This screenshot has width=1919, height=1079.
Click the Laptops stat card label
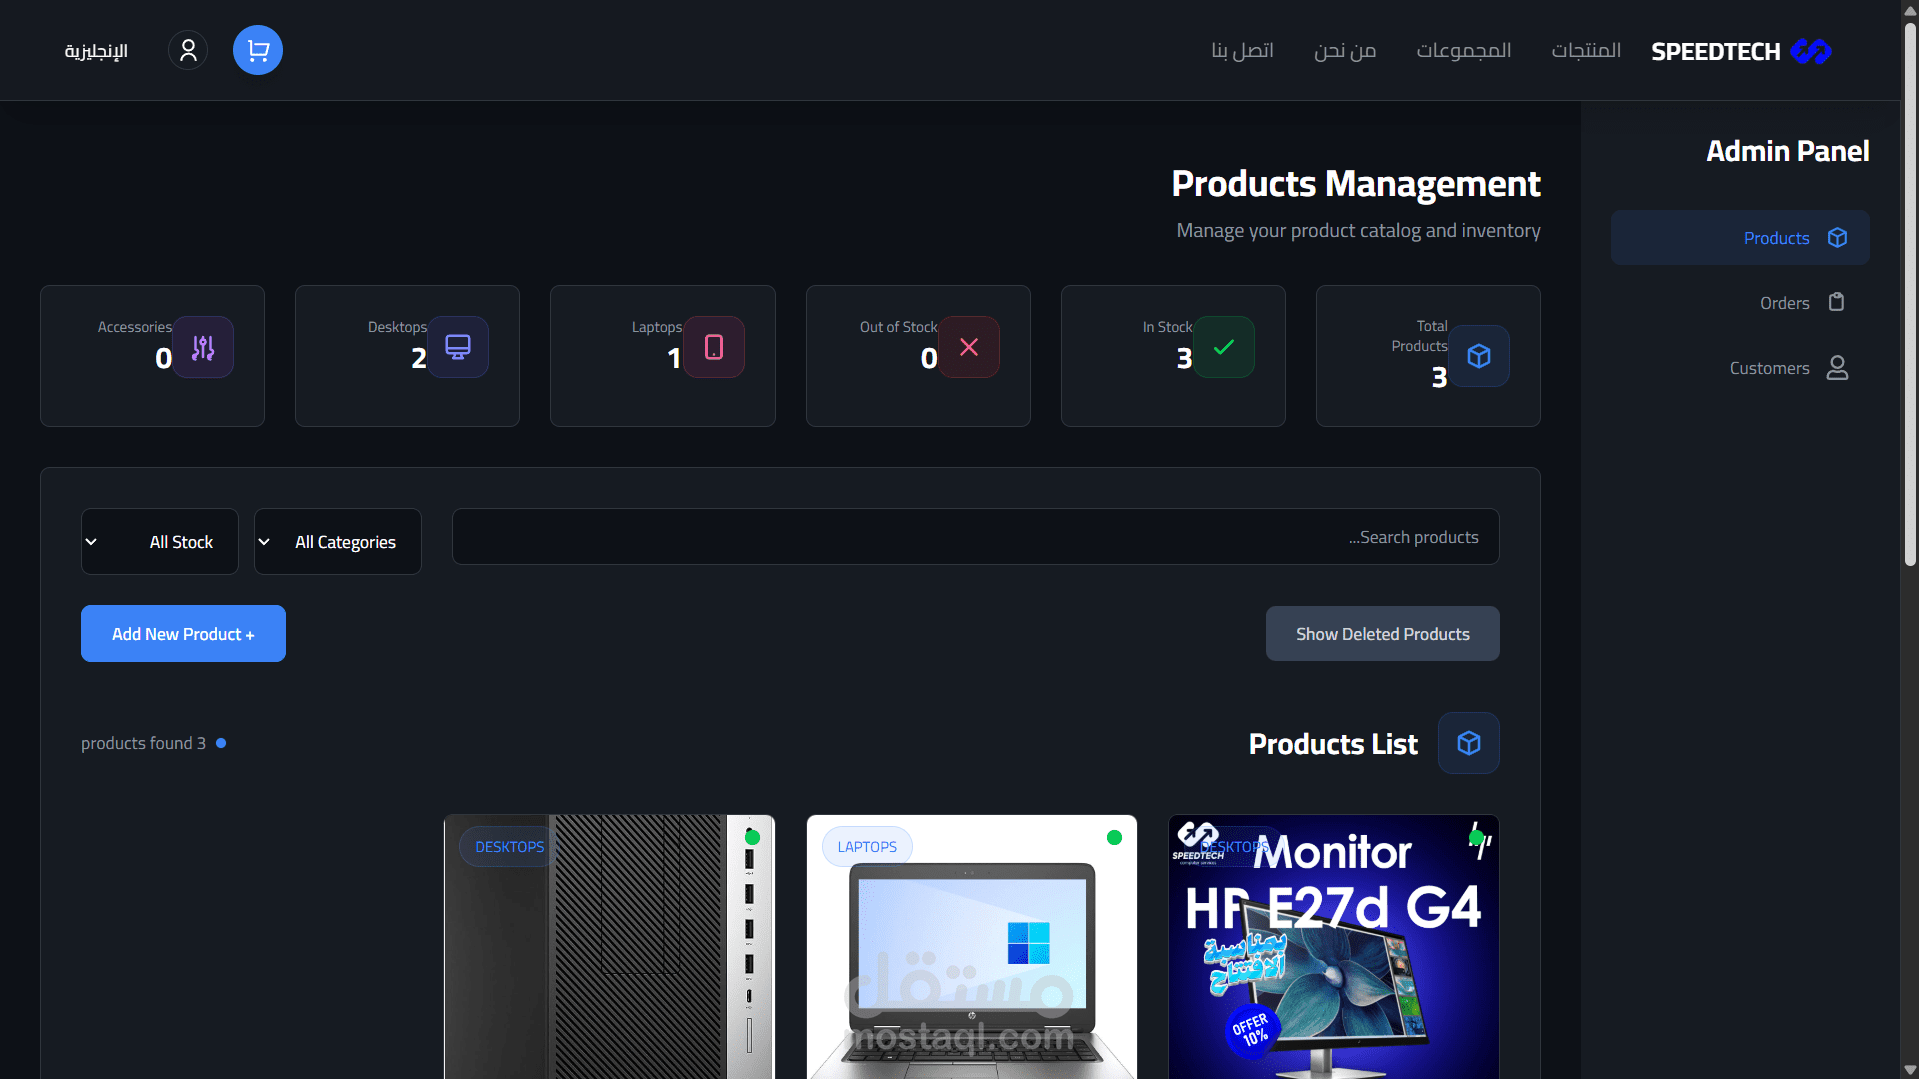pos(657,327)
